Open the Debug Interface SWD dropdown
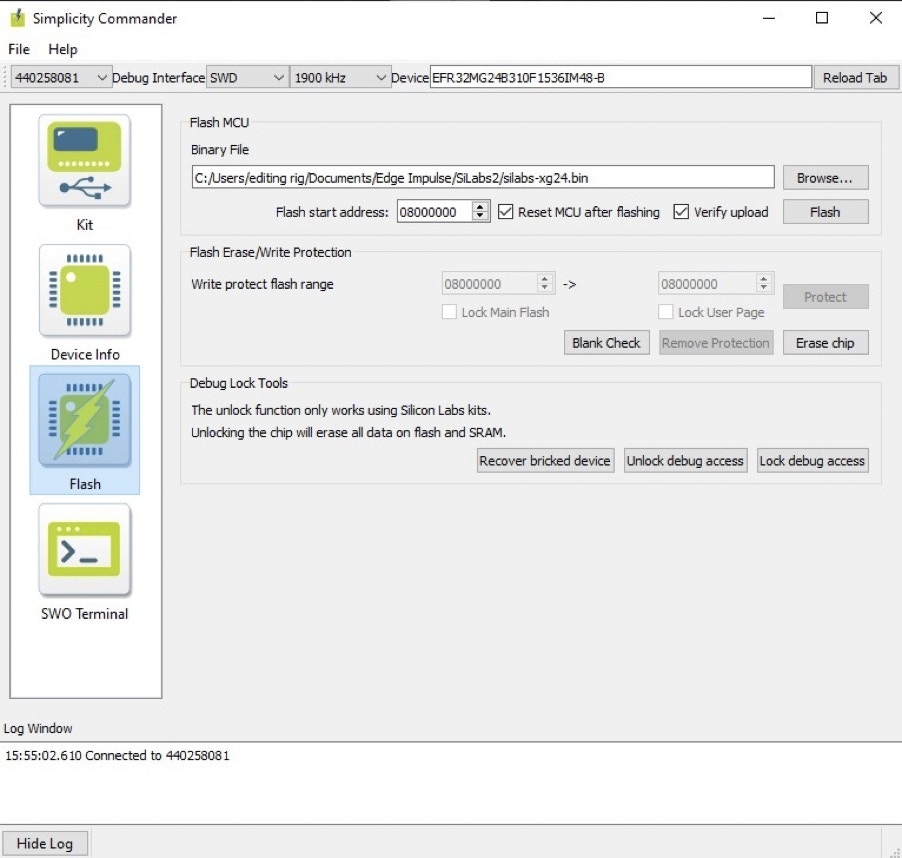This screenshot has width=902, height=858. (x=247, y=78)
